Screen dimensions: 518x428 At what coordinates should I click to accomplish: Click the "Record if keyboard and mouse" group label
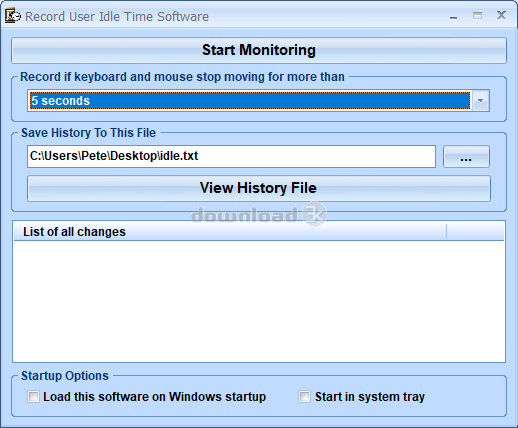click(182, 77)
